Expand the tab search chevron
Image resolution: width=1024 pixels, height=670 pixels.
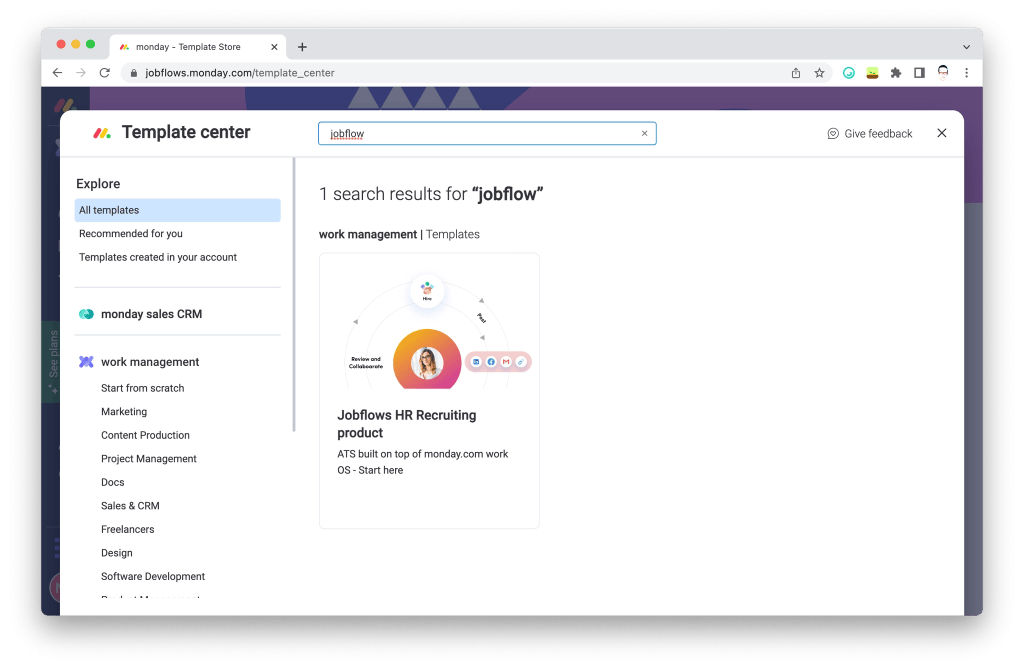967,47
